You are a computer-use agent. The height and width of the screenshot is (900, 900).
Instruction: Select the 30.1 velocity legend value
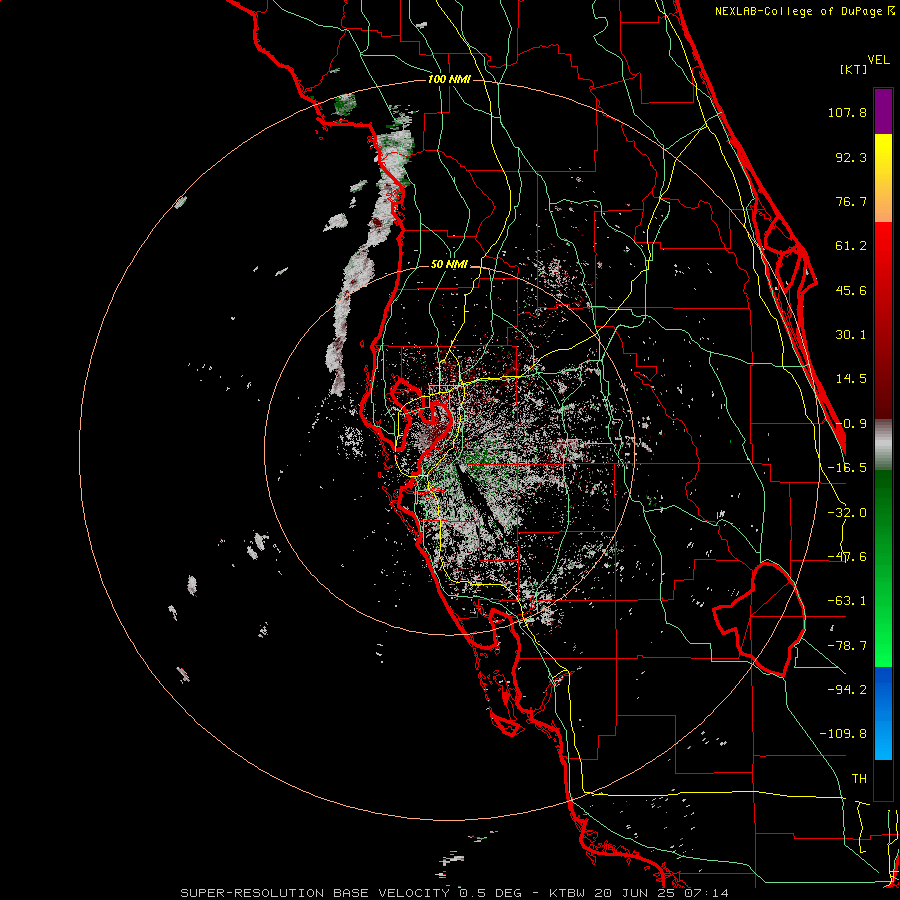pos(851,335)
